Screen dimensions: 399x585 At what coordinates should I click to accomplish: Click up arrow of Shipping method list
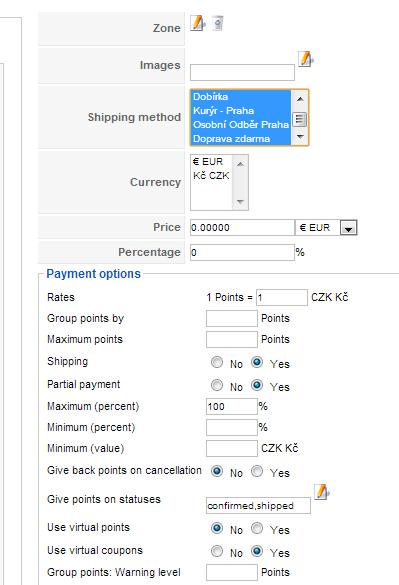point(300,99)
